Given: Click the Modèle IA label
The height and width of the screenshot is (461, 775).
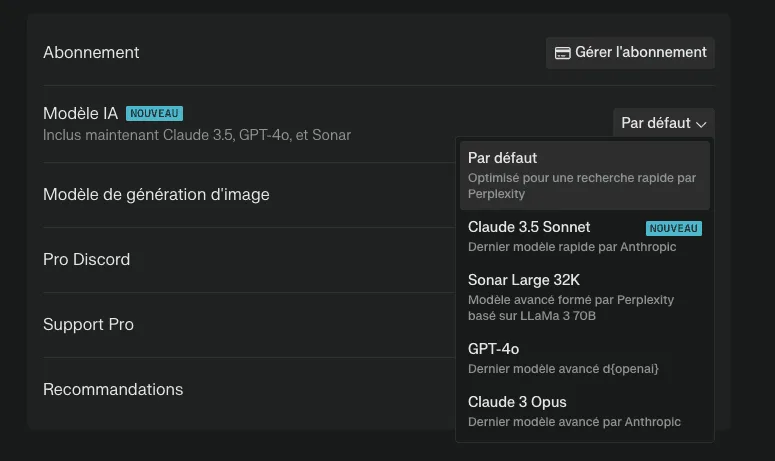Looking at the screenshot, I should point(81,113).
